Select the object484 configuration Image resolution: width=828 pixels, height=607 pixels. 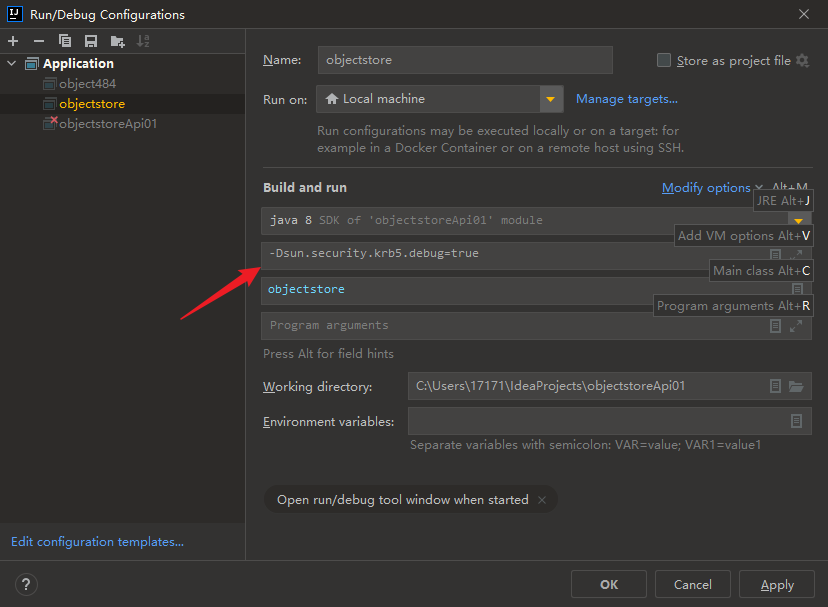(x=87, y=84)
